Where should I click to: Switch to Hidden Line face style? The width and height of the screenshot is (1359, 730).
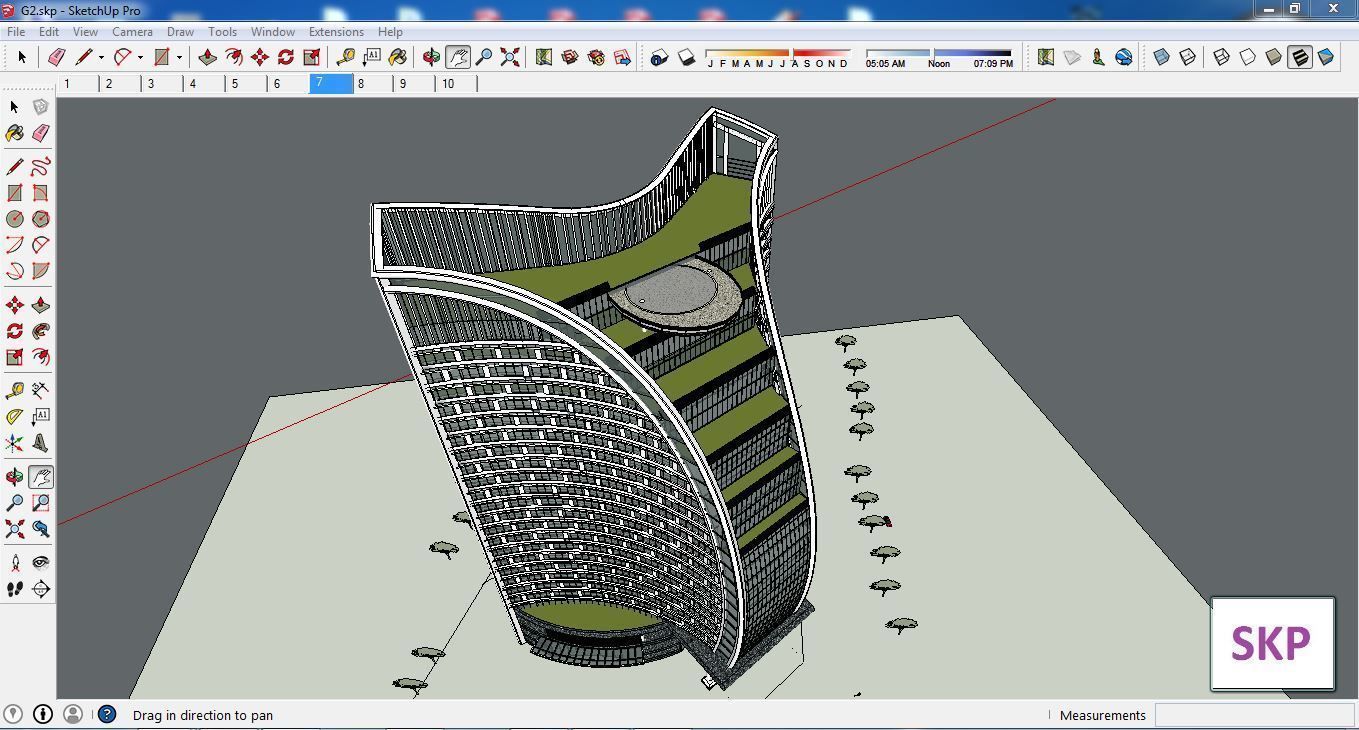(x=1247, y=57)
